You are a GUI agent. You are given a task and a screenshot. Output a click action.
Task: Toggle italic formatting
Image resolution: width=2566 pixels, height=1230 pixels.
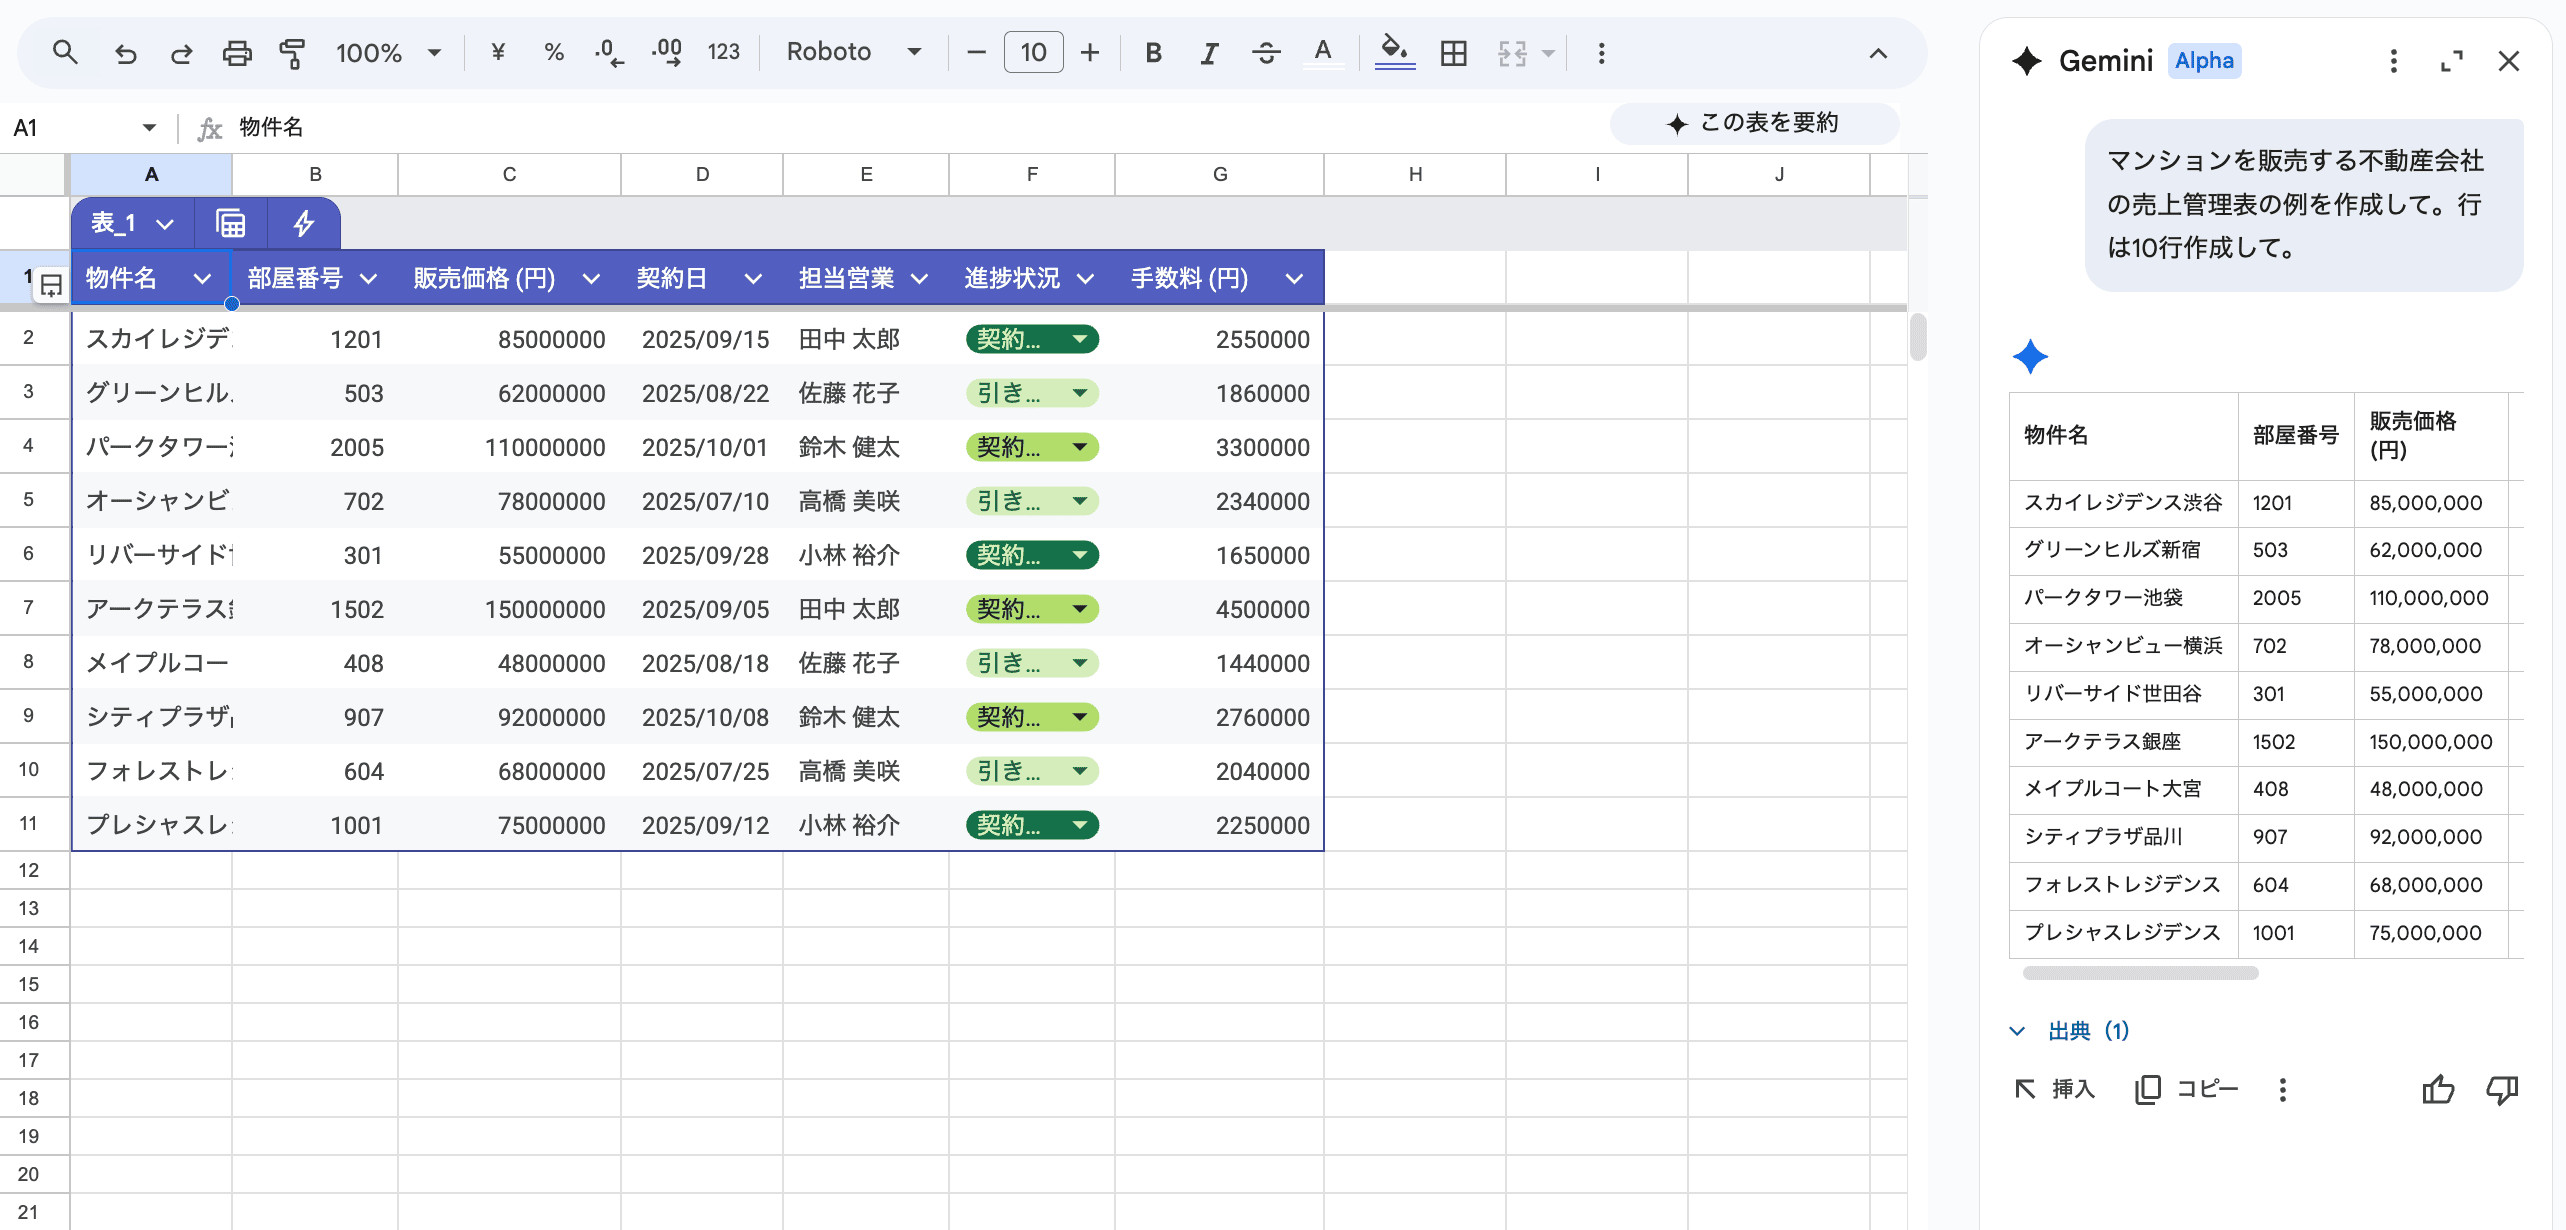(1209, 53)
